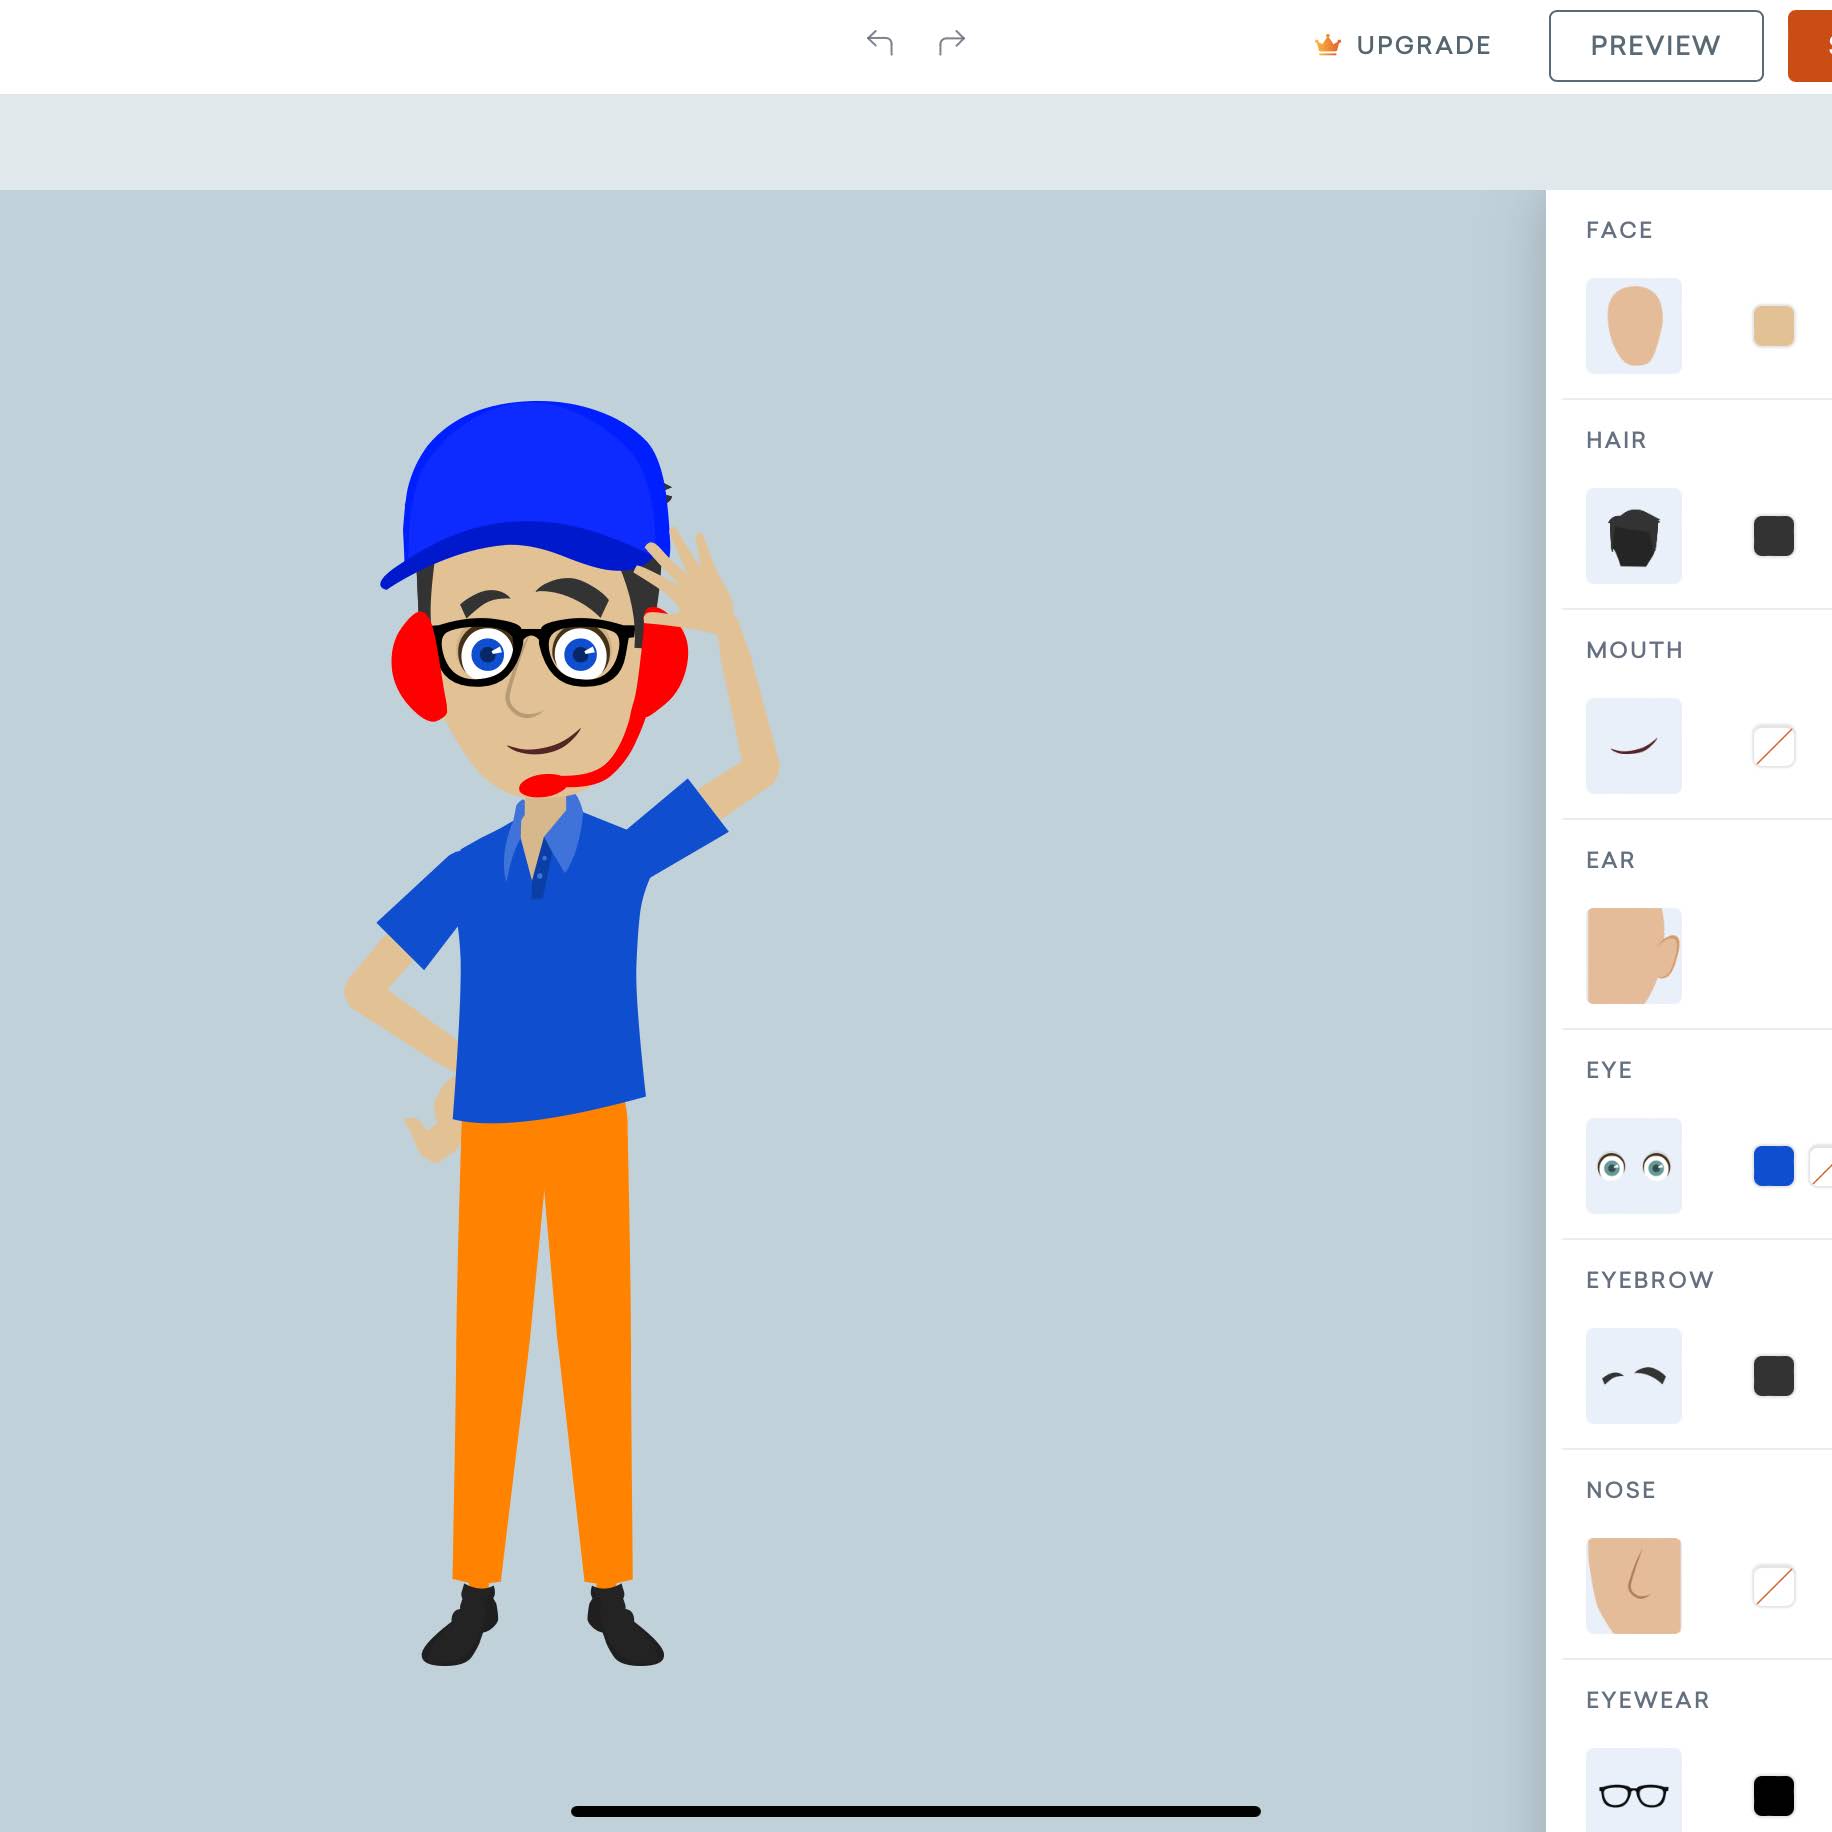1832x1832 pixels.
Task: Click the PREVIEW button
Action: [x=1655, y=44]
